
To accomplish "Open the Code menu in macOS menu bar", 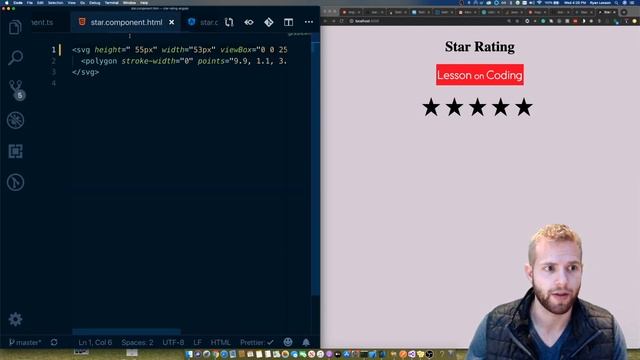I will point(18,2).
